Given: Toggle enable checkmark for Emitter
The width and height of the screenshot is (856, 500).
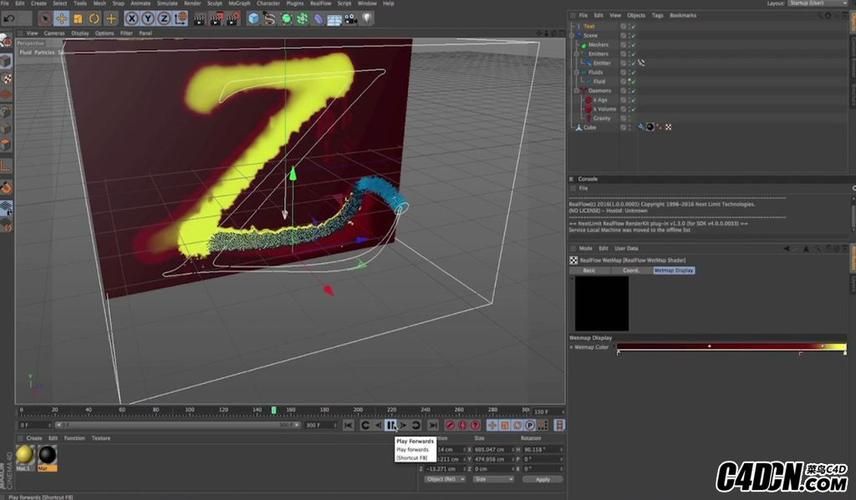Looking at the screenshot, I should click(633, 63).
